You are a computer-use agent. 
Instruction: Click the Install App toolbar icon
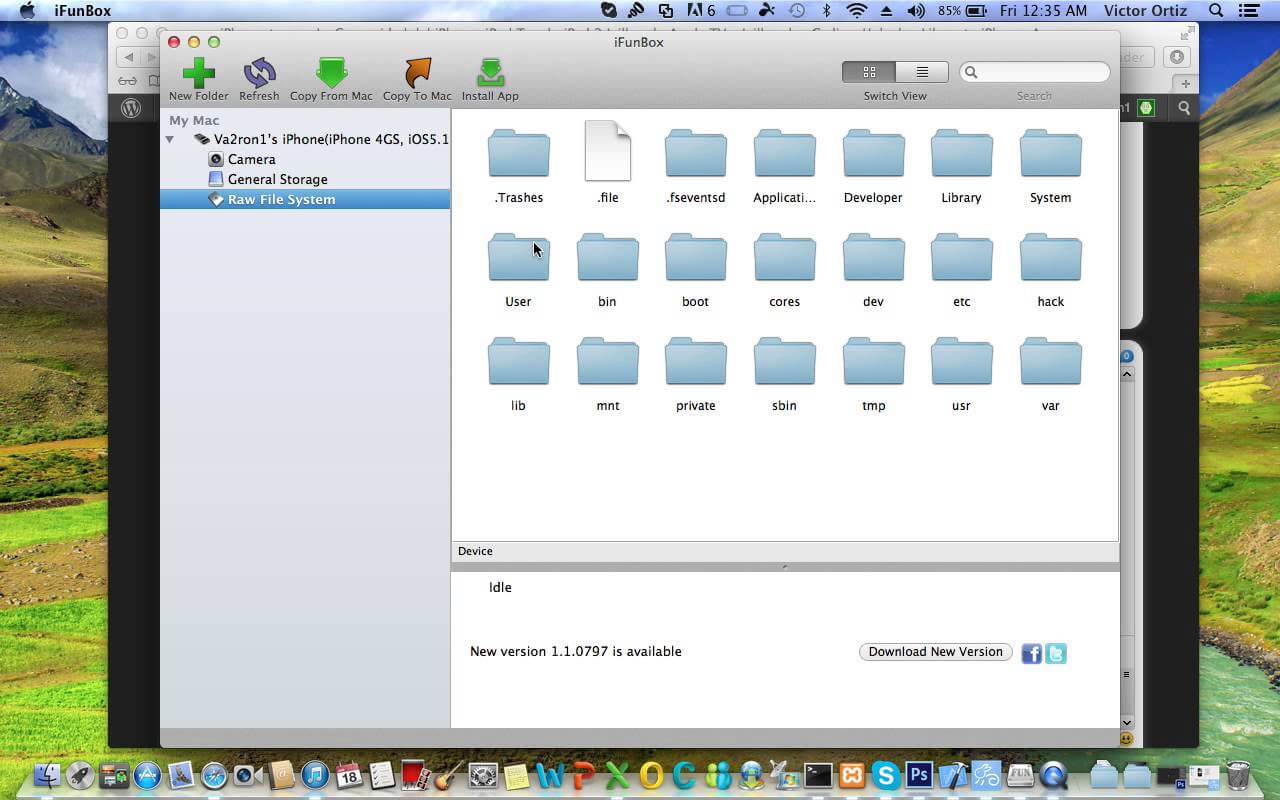[x=490, y=74]
